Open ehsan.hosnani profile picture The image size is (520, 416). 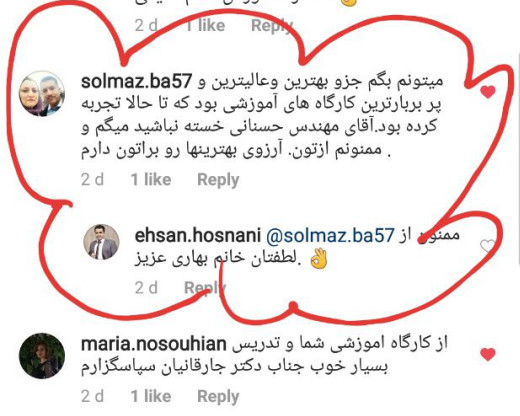[101, 242]
